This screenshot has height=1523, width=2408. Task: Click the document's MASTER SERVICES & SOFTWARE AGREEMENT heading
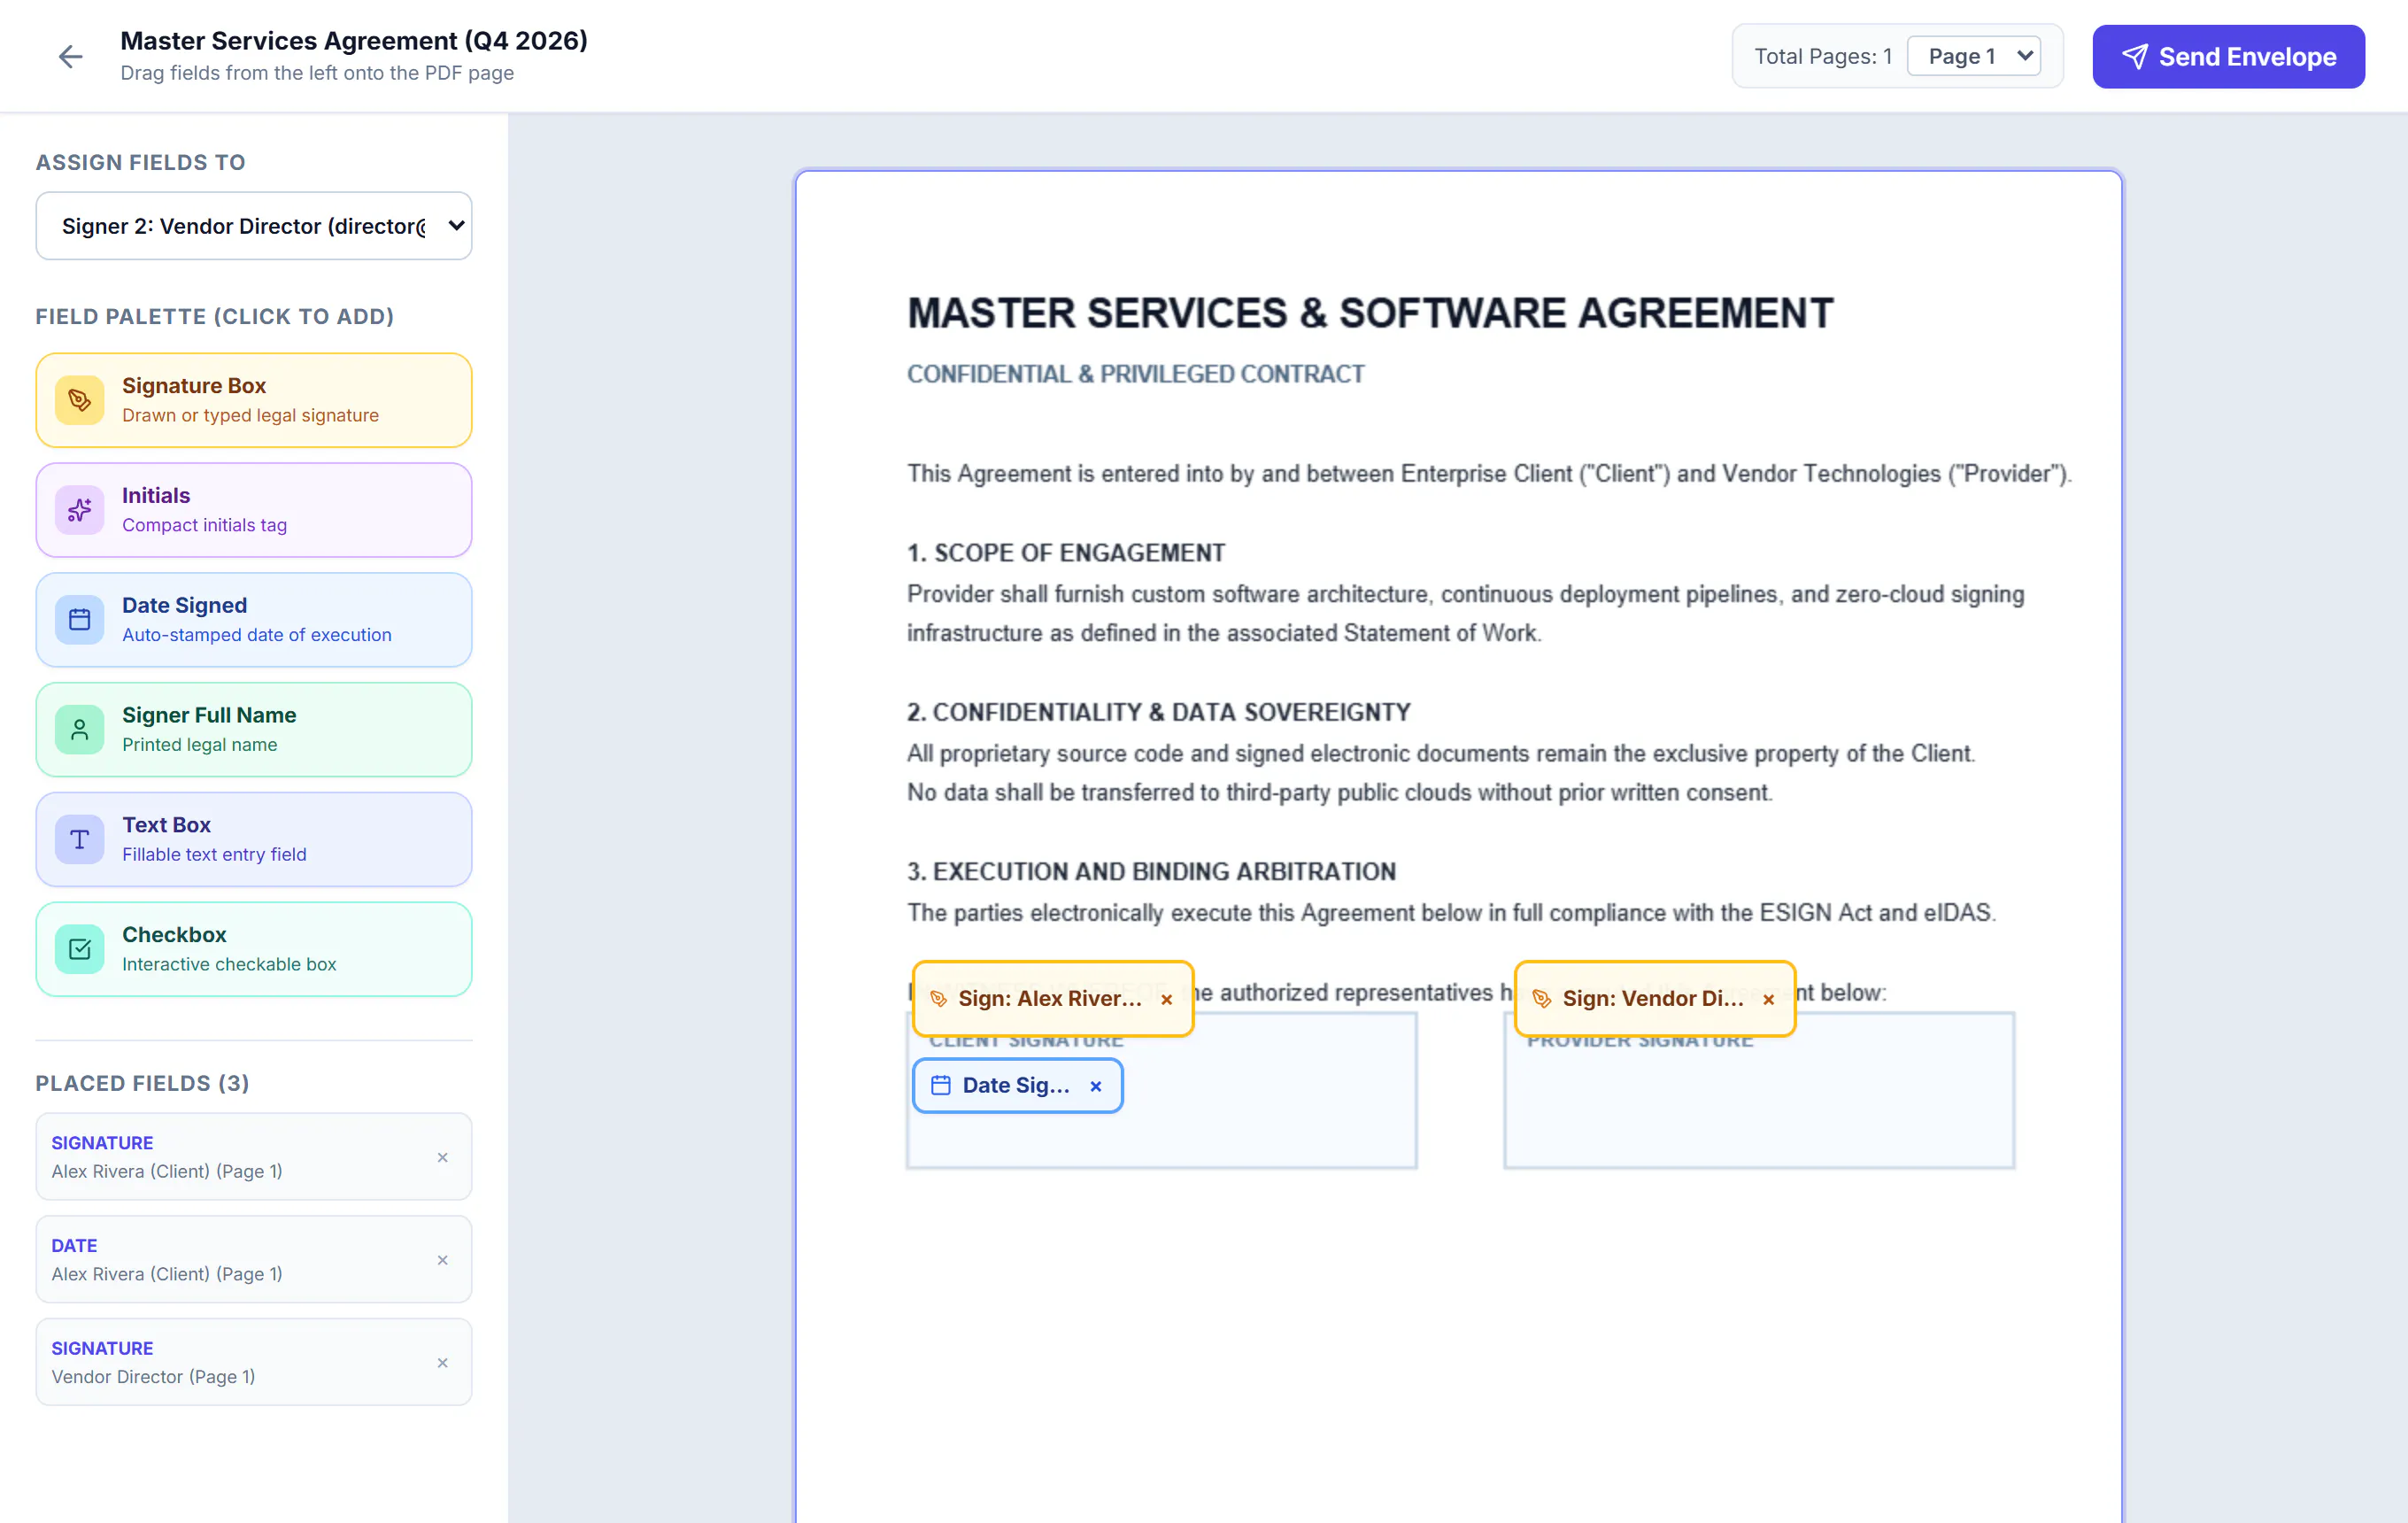(1370, 313)
